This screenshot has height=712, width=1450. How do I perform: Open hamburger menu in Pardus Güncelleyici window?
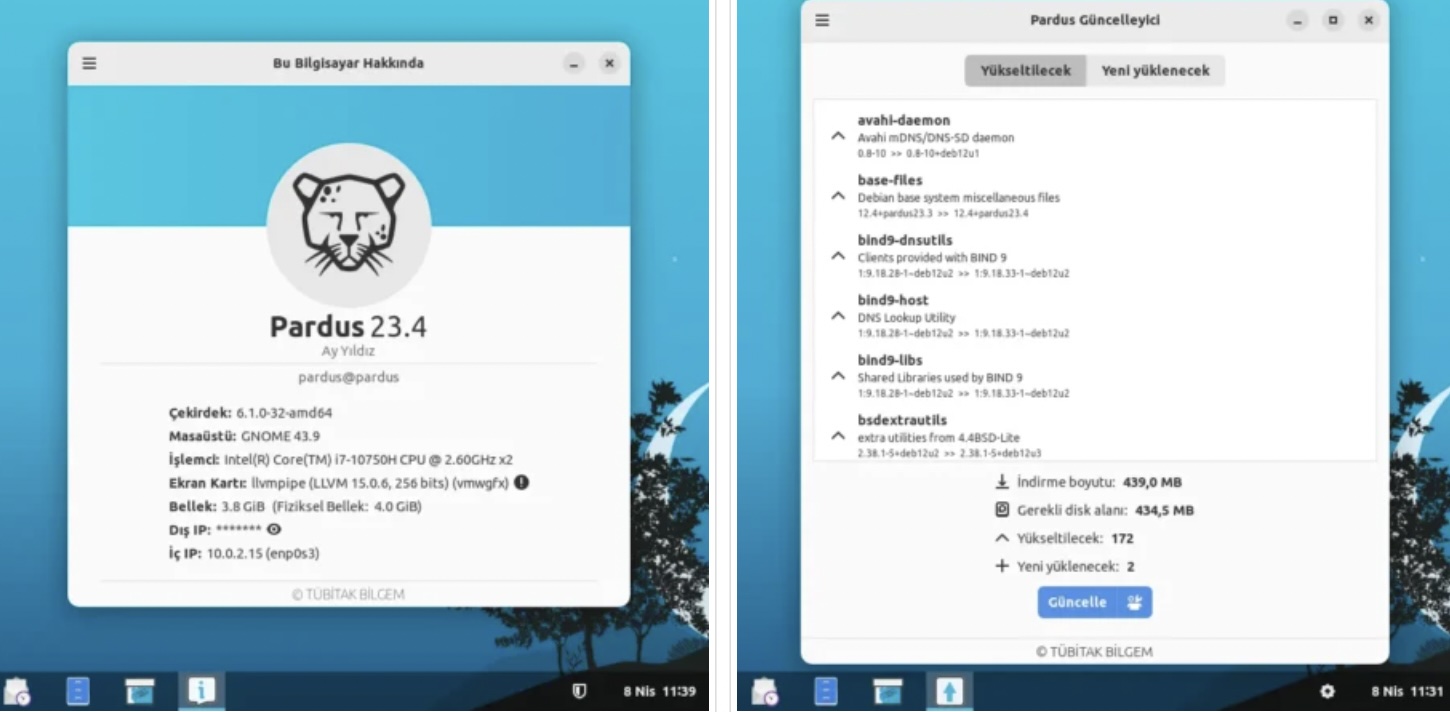(x=822, y=20)
